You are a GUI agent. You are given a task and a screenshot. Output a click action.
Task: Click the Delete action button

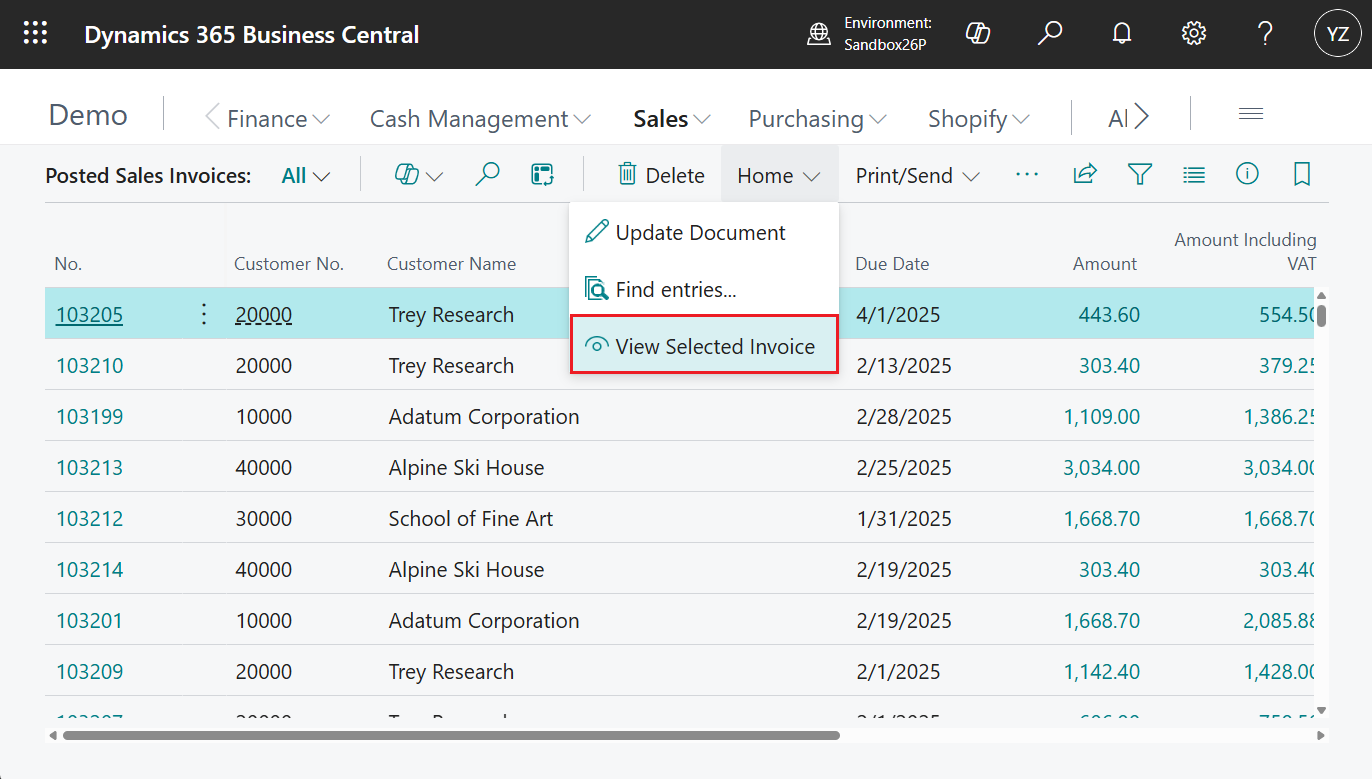click(x=662, y=174)
